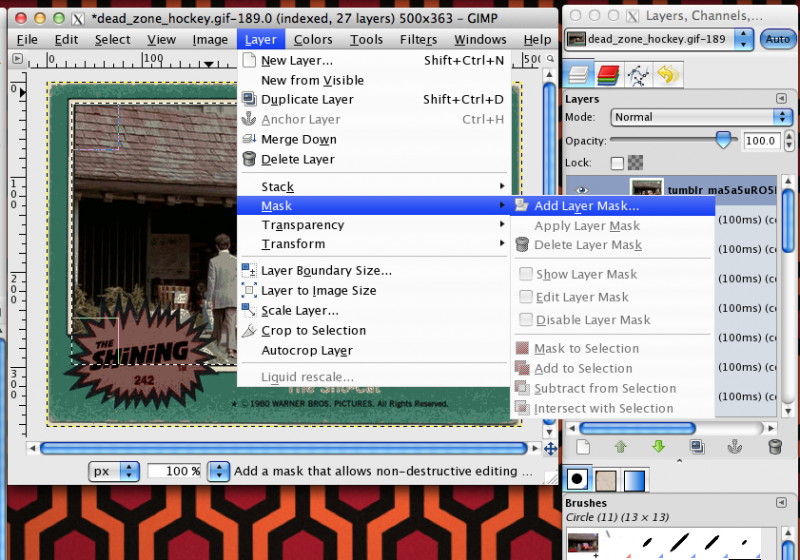Toggle the Edit Layer Mask checkbox
Image resolution: width=800 pixels, height=560 pixels.
[526, 296]
